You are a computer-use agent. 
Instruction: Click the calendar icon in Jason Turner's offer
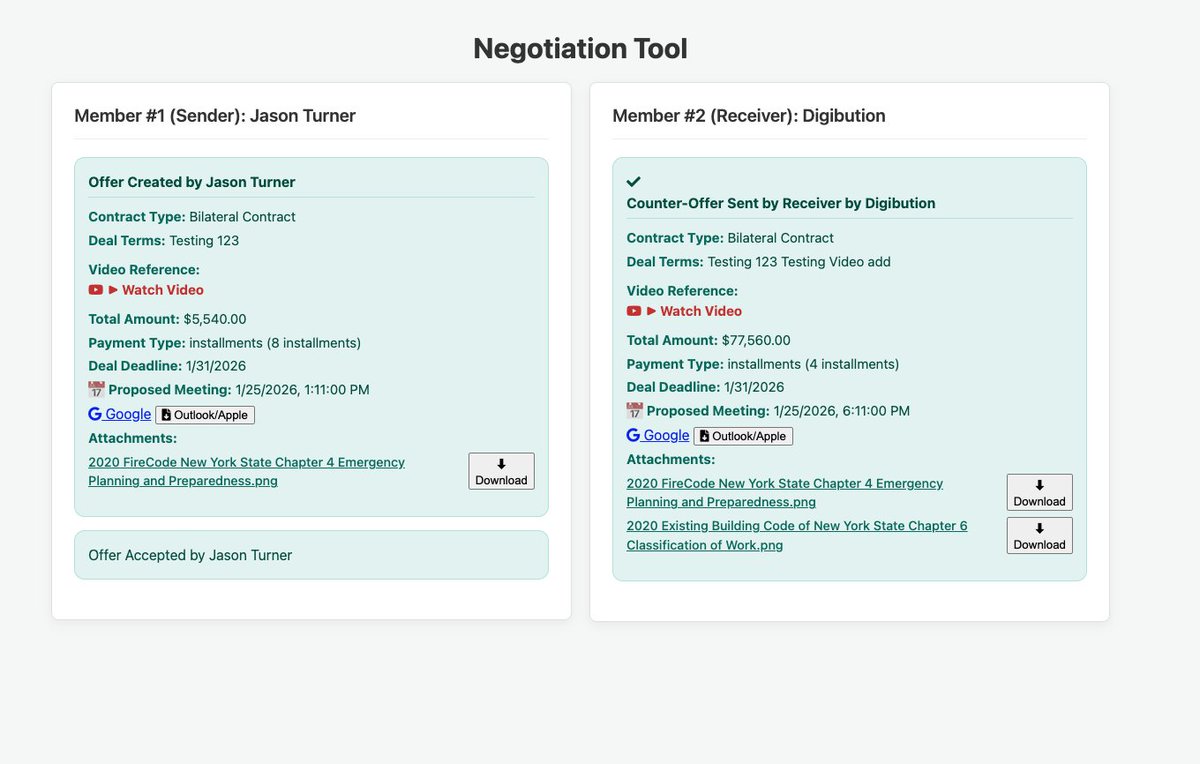click(96, 390)
